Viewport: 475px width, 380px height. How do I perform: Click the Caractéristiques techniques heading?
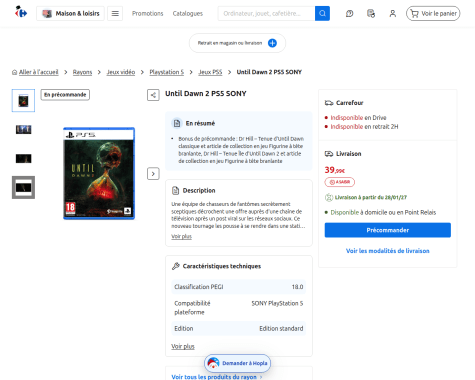[222, 266]
